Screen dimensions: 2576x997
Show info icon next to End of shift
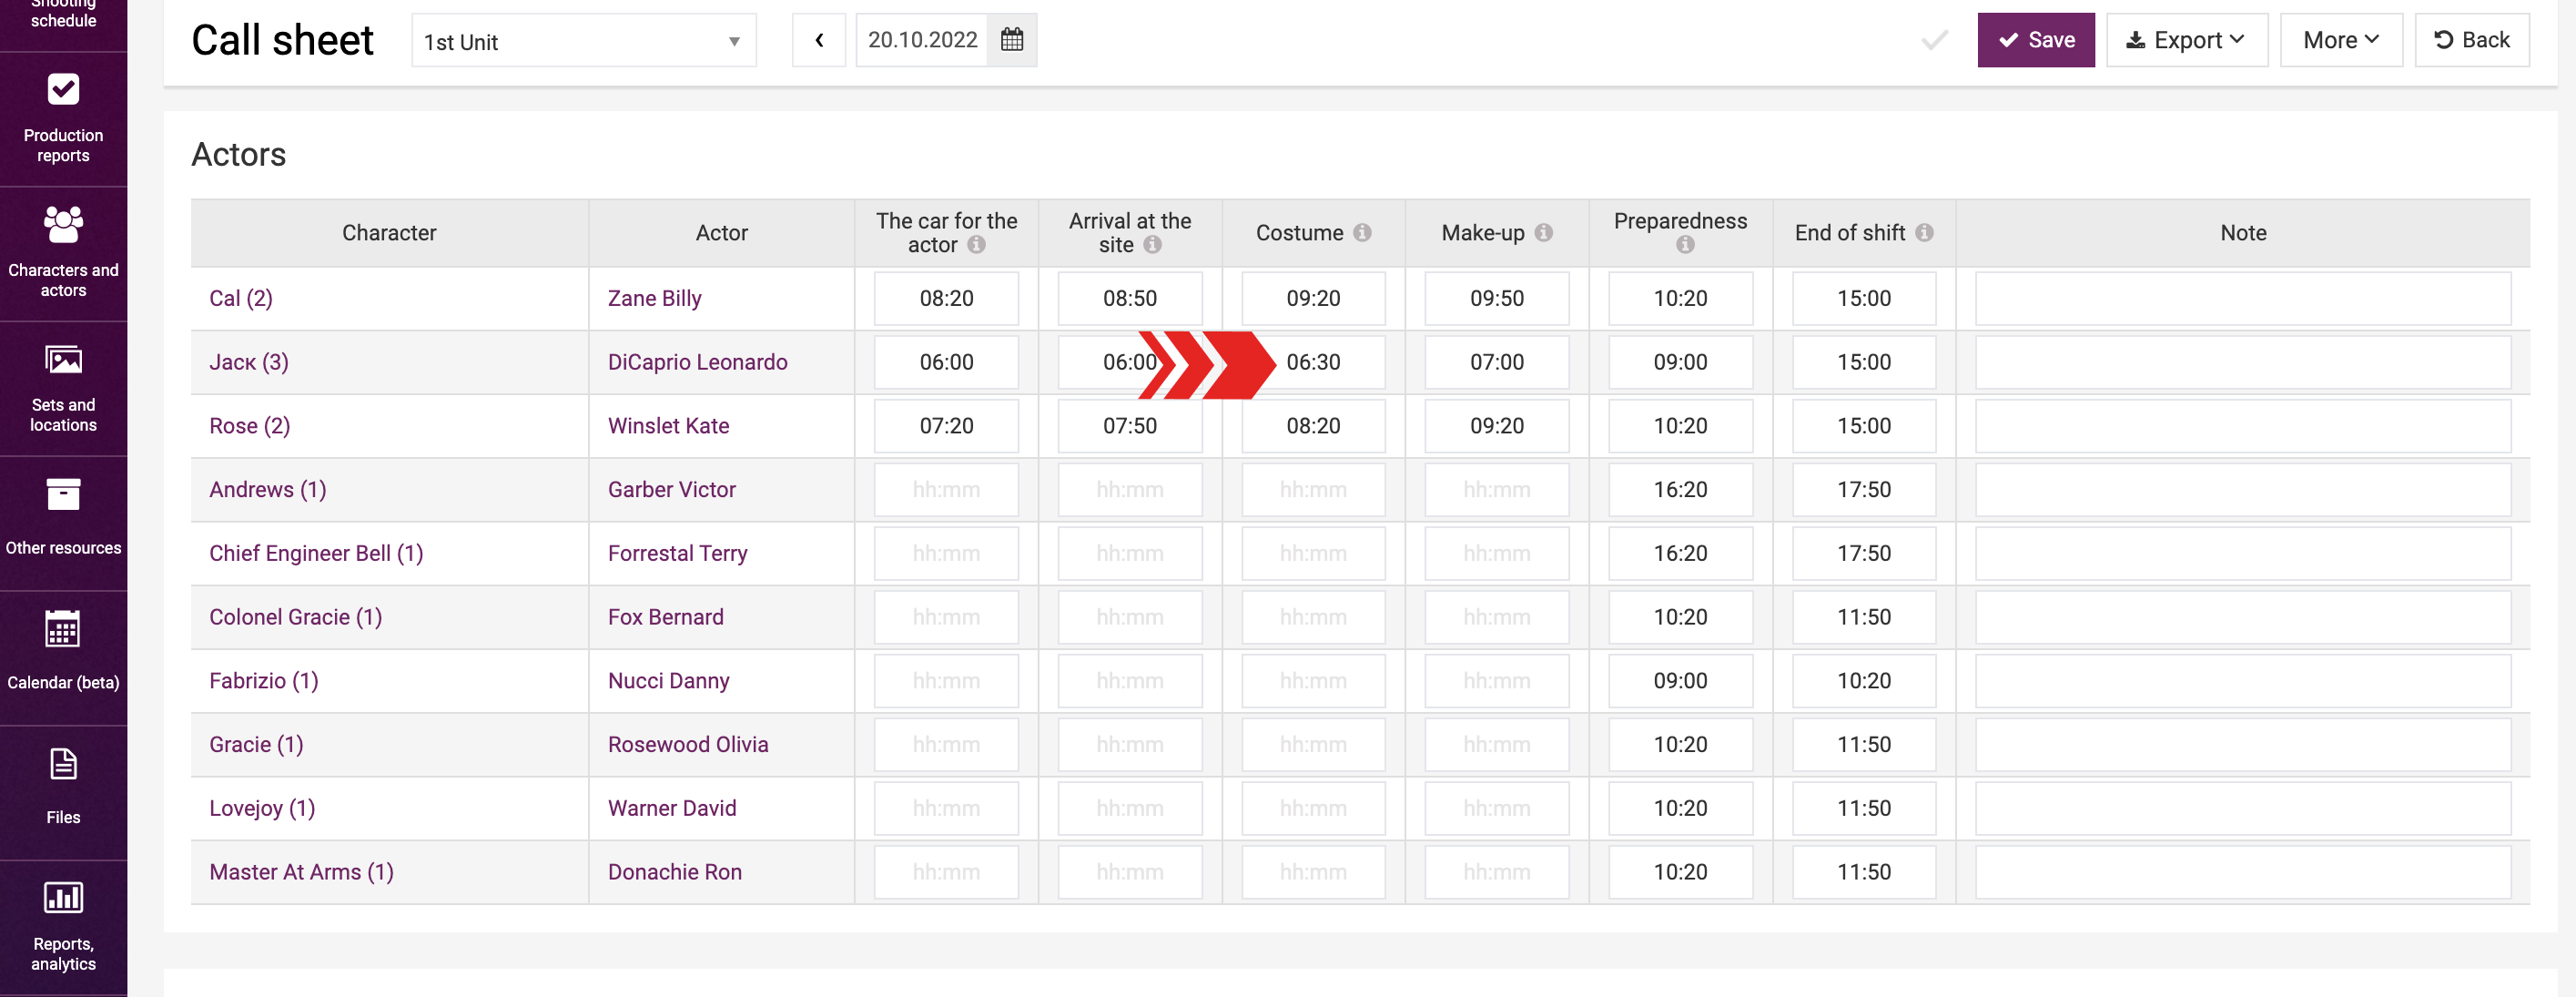[x=1924, y=233]
